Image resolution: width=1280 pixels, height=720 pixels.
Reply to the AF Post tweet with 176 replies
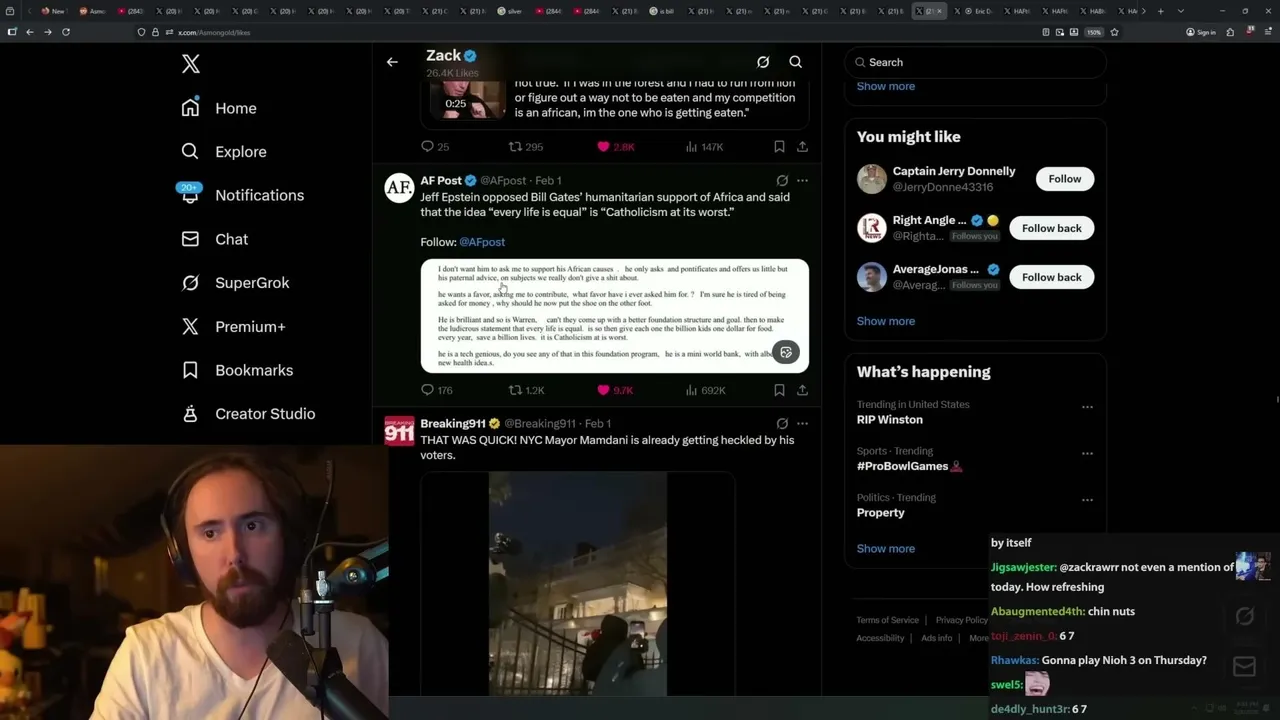point(437,390)
